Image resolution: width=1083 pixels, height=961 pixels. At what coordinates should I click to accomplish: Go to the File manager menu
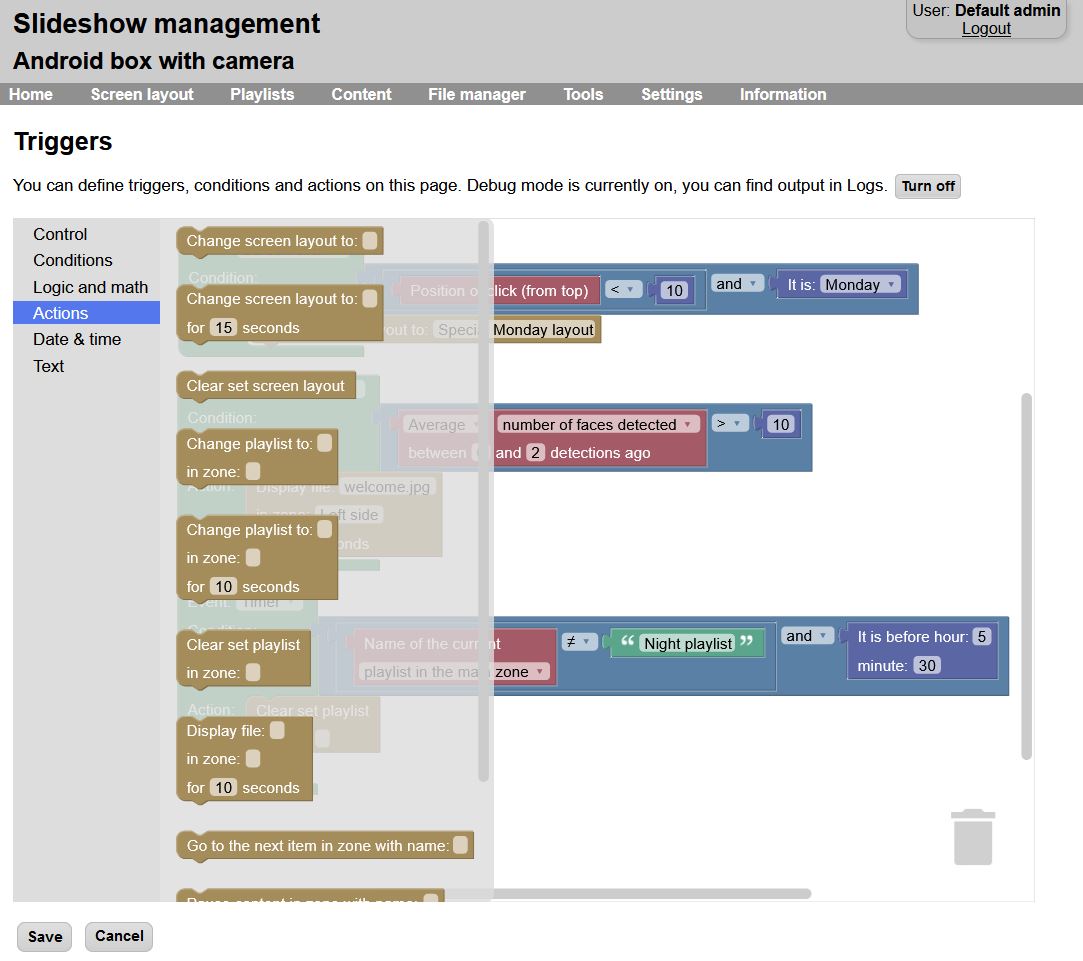(476, 94)
